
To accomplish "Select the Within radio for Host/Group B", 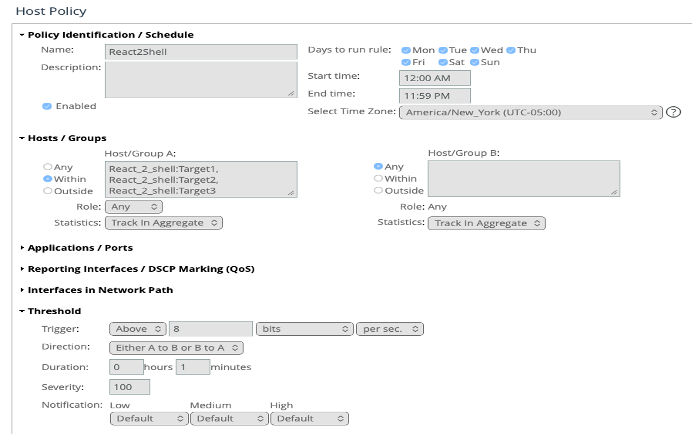I will click(378, 178).
